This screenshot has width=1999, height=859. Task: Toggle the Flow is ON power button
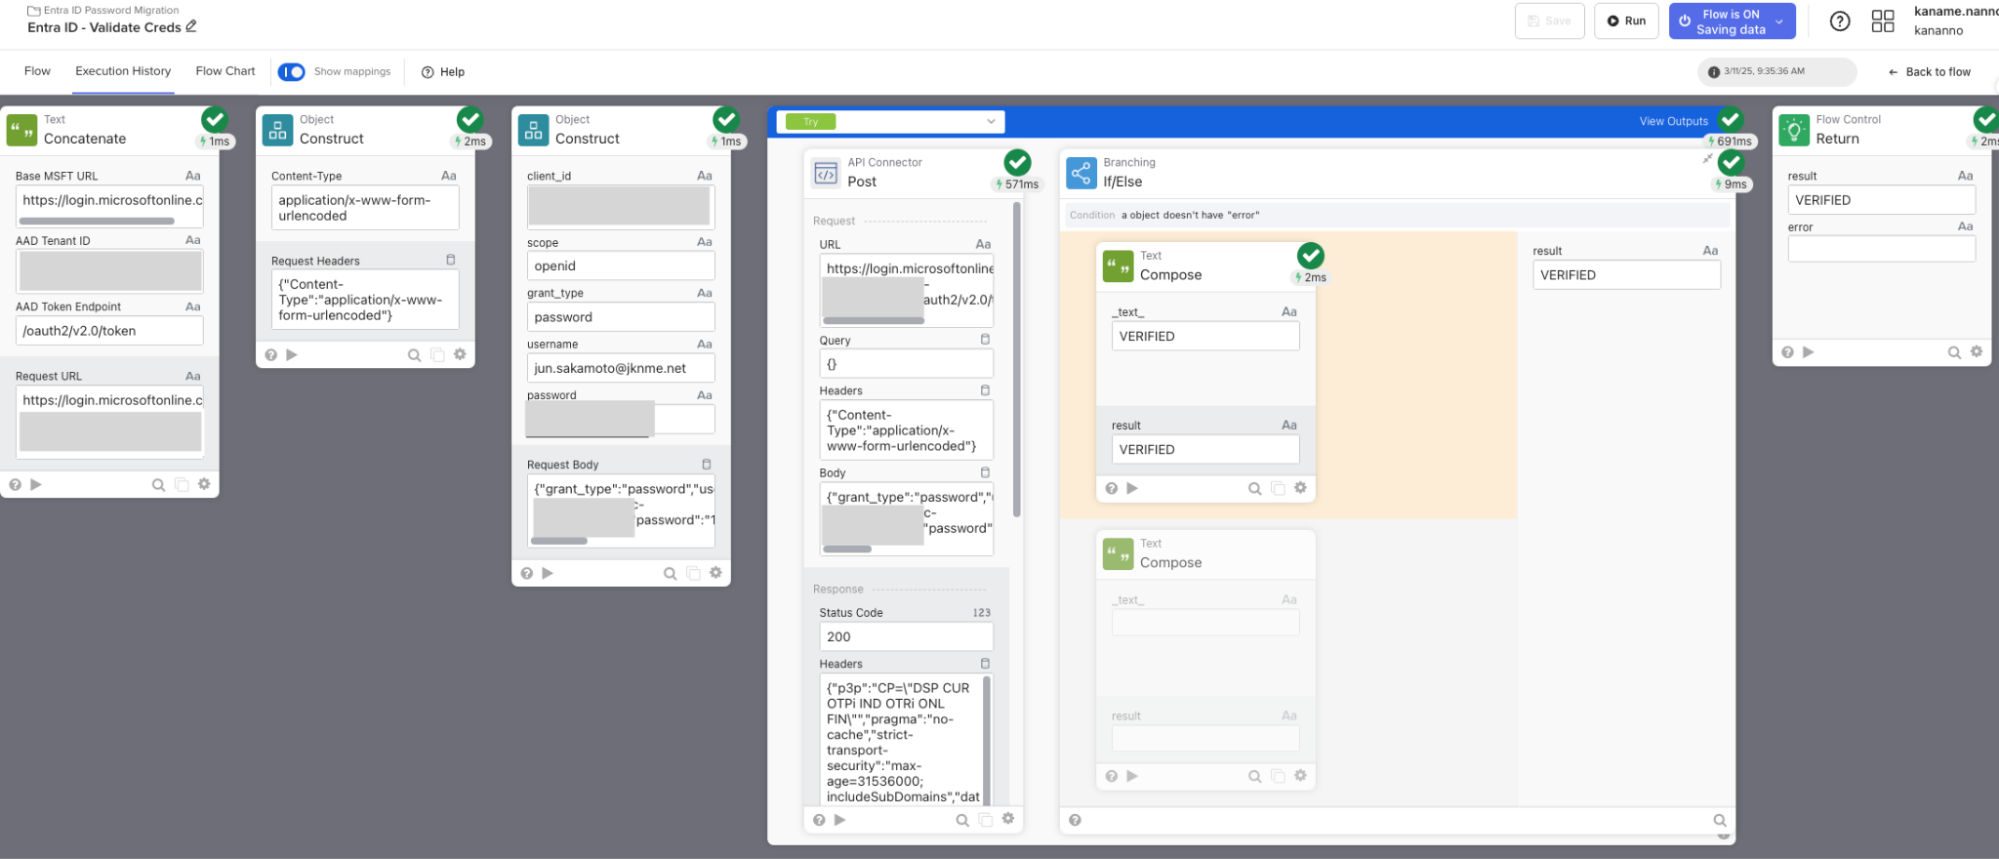[x=1685, y=21]
